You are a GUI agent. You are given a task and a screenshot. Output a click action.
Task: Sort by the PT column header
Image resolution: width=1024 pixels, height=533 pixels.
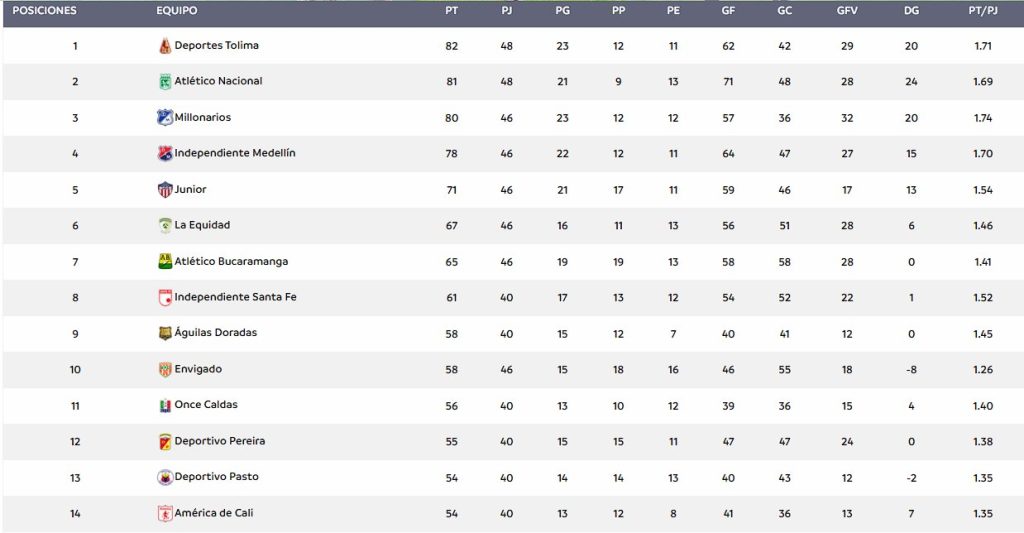tap(451, 10)
